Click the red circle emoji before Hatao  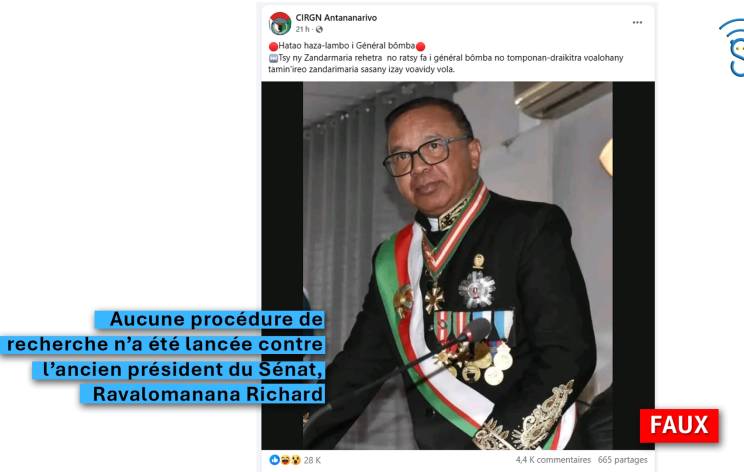(x=273, y=46)
